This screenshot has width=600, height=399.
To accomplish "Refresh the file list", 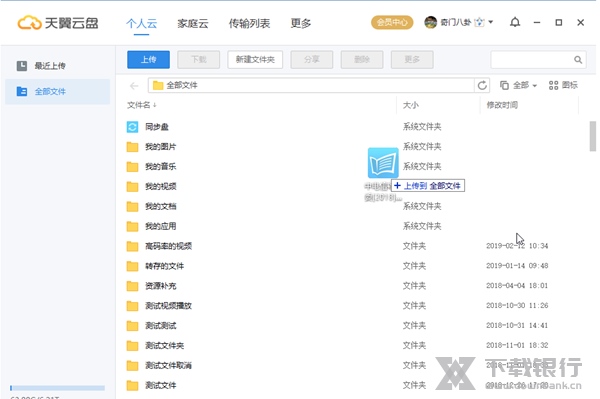I will click(x=482, y=85).
